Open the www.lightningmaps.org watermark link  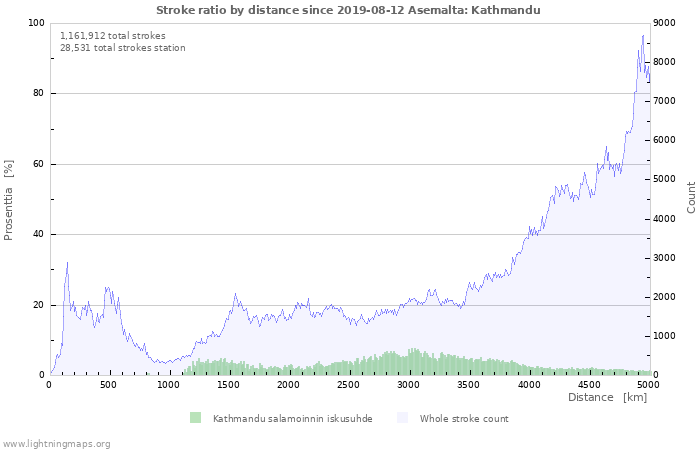[56, 443]
